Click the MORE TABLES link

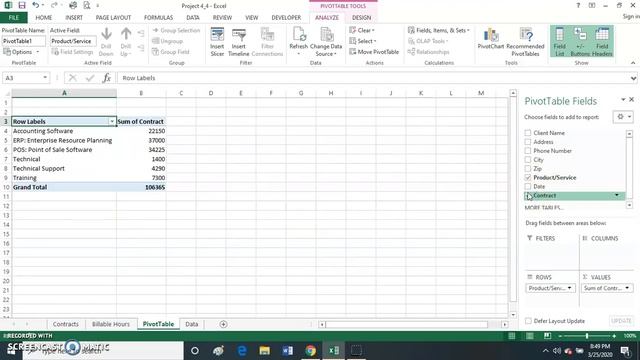(x=544, y=208)
